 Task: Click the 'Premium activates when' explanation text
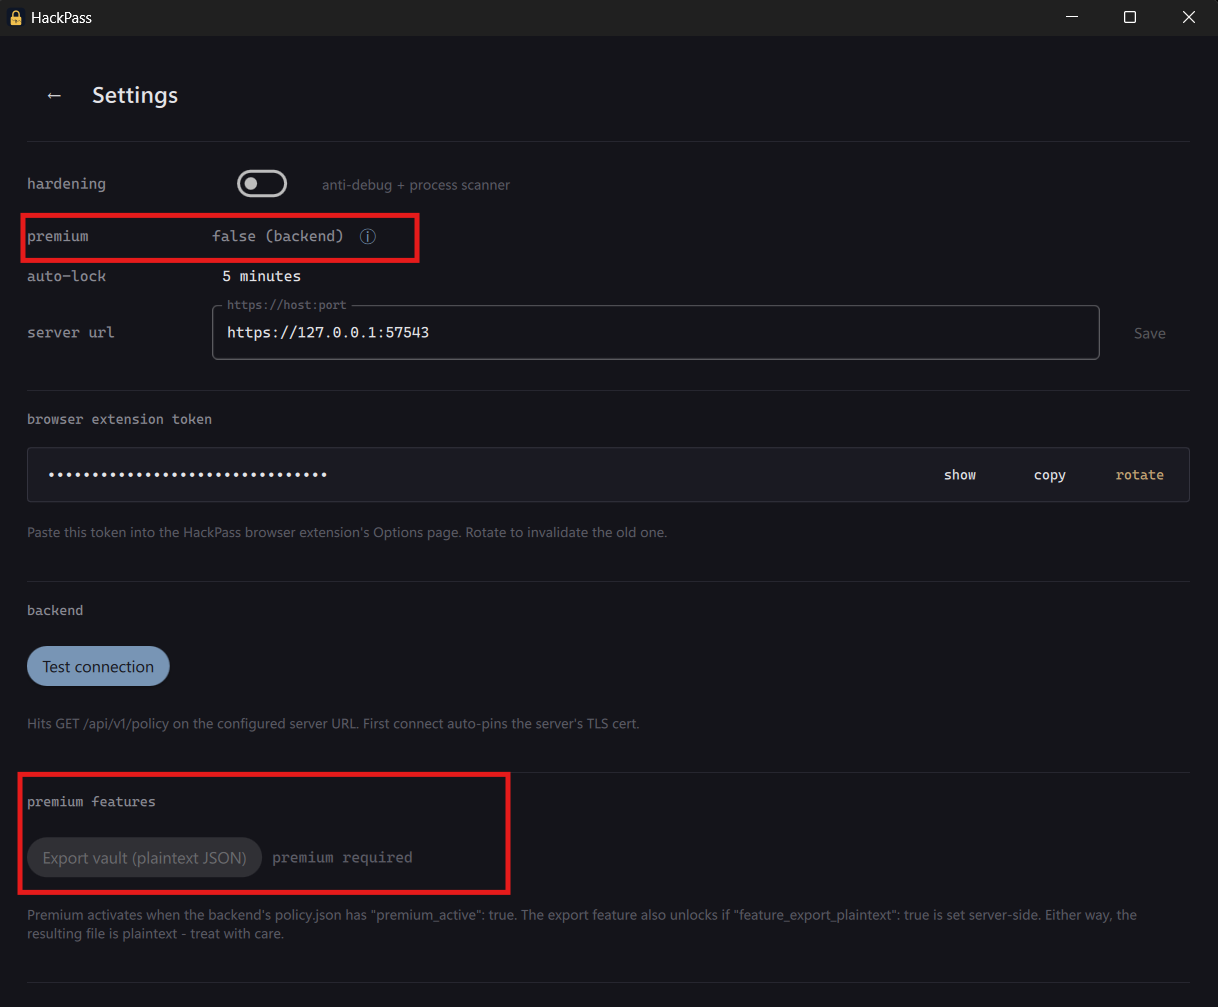tap(582, 924)
